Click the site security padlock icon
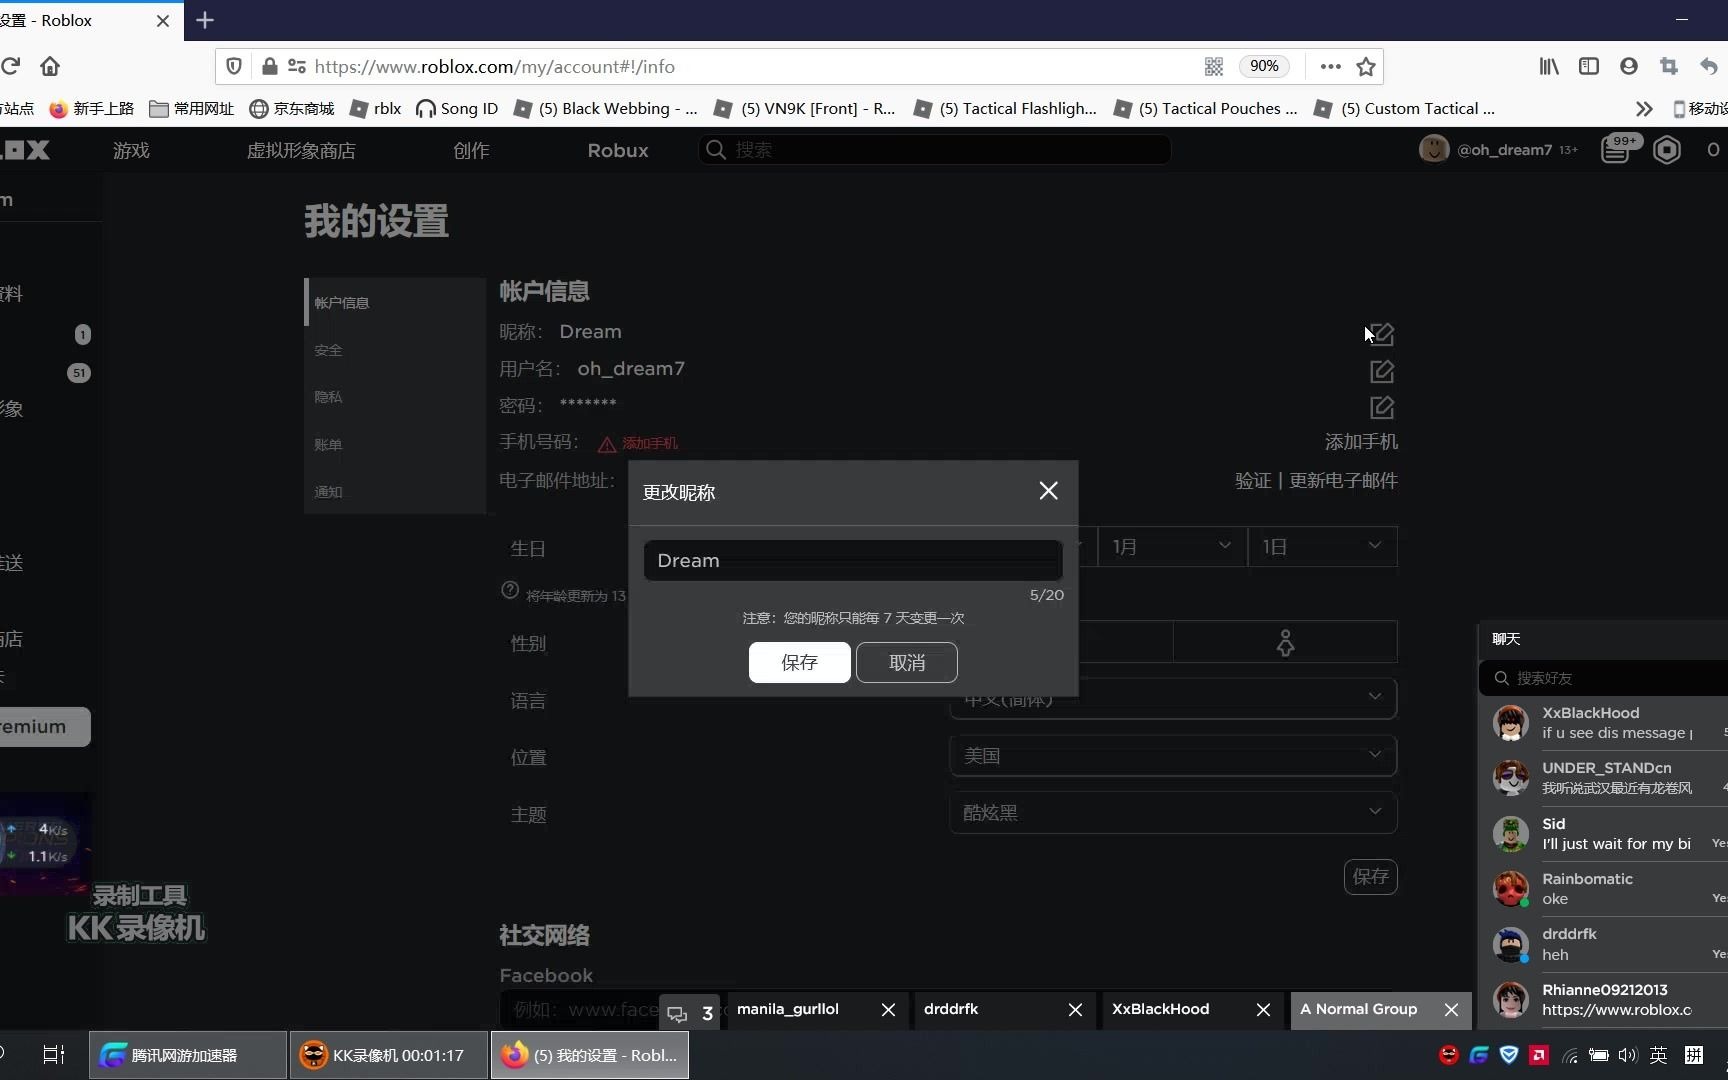The width and height of the screenshot is (1728, 1080). [269, 66]
